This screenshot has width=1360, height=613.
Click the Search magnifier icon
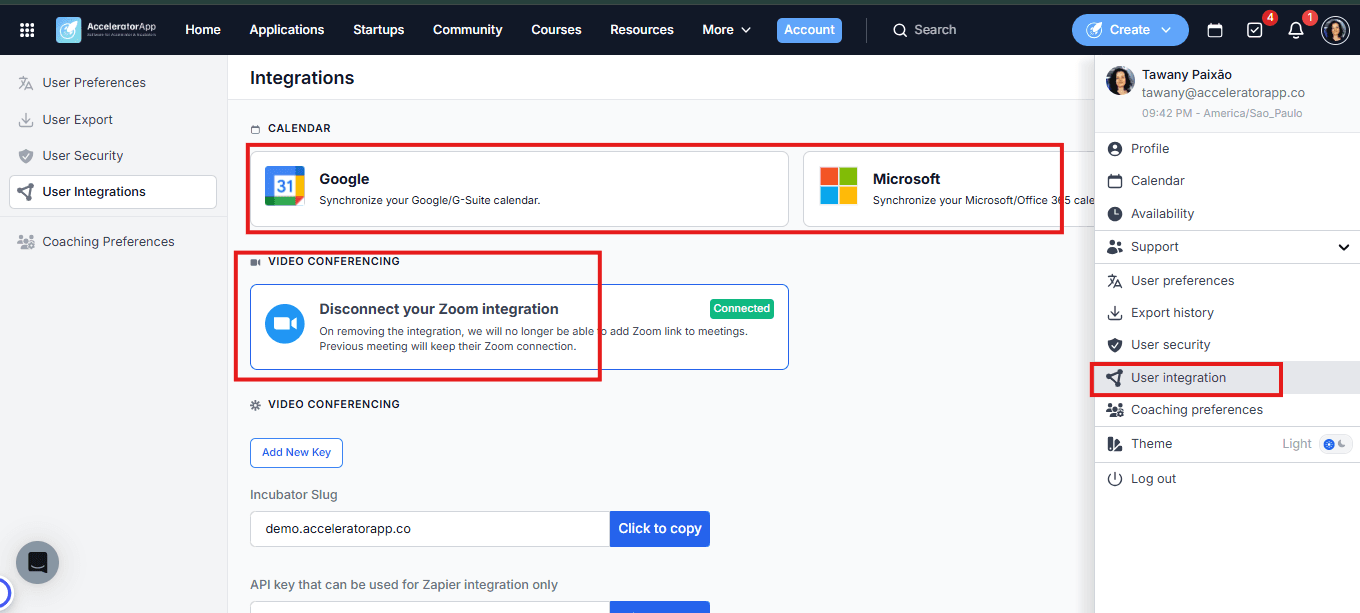900,30
